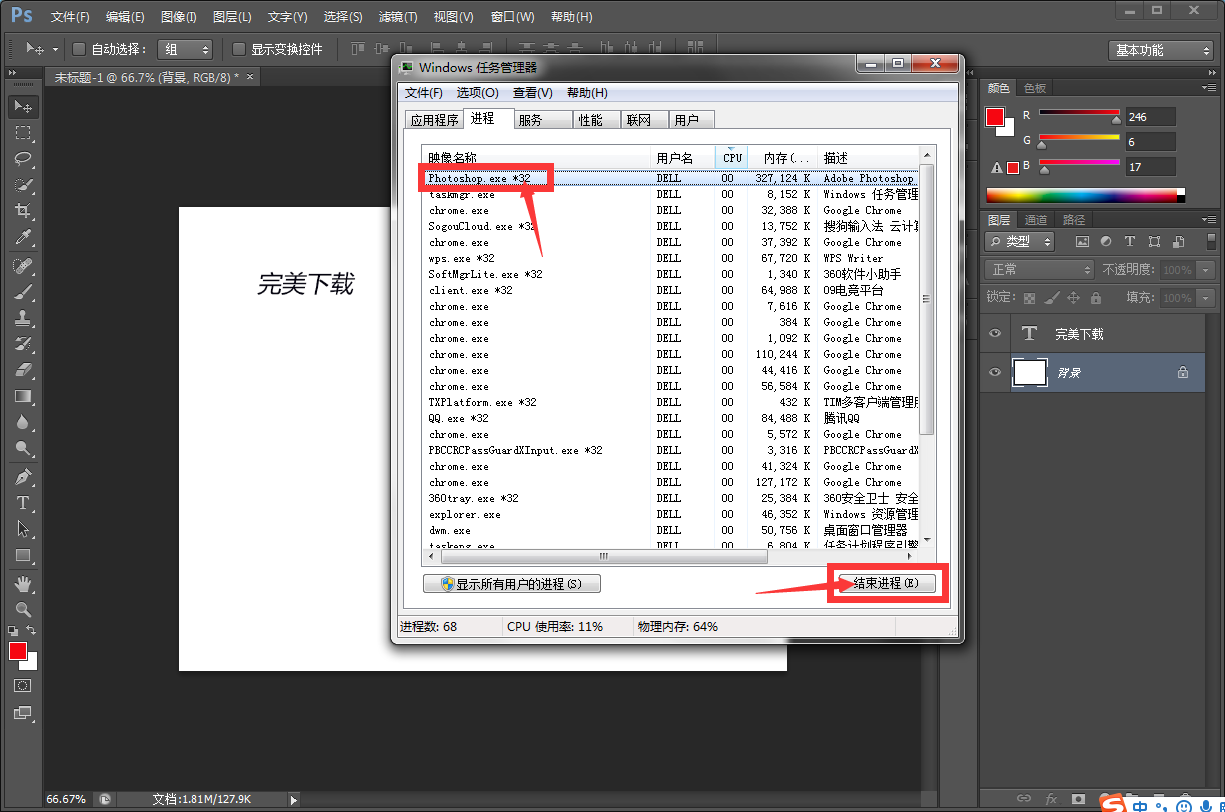
Task: Open the 类型 layer filter dropdown
Action: point(1021,241)
